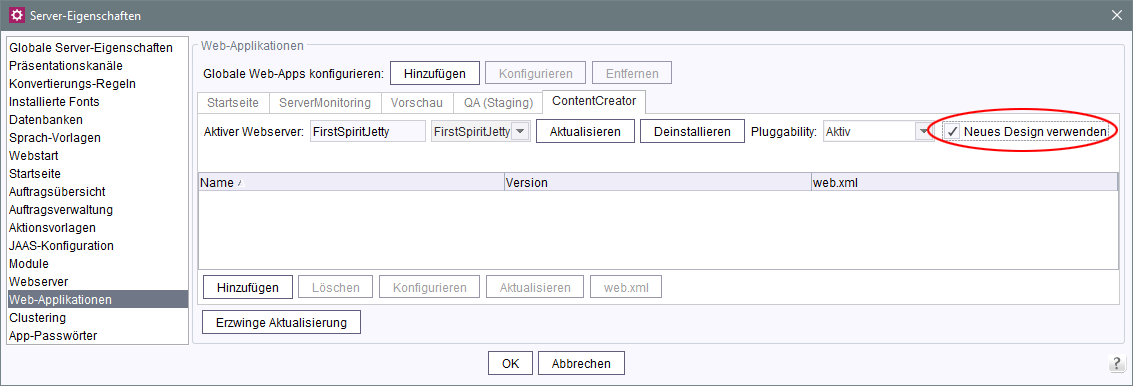Select Auftragsübersicht in sidebar
Viewport: 1133px width, 386px height.
click(x=98, y=192)
